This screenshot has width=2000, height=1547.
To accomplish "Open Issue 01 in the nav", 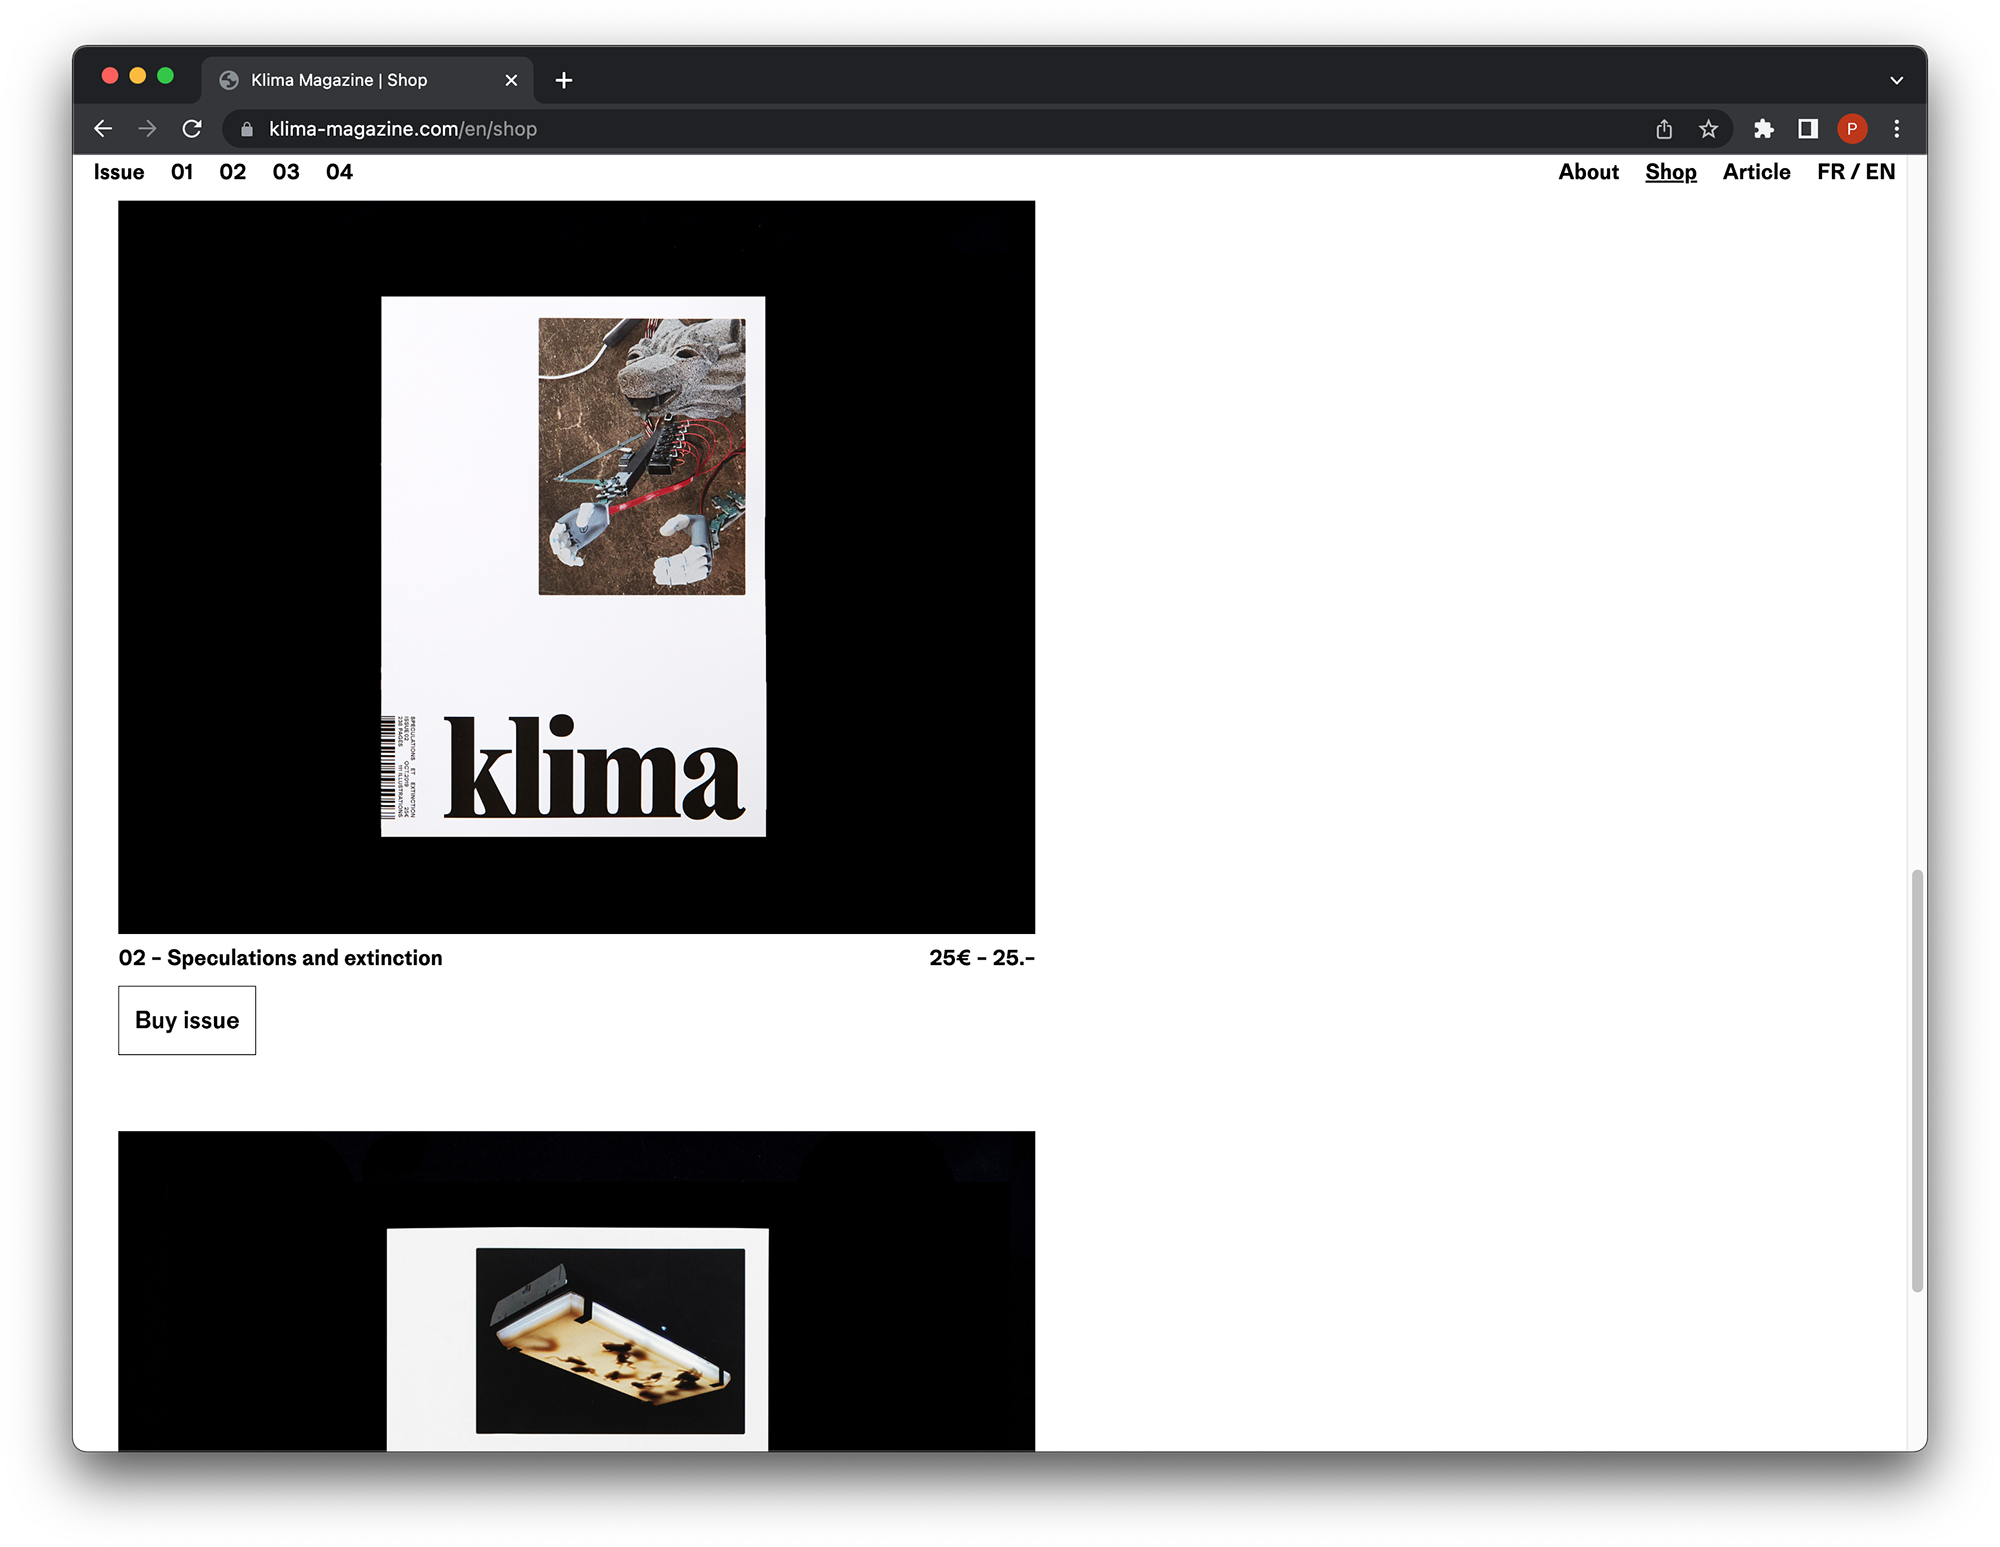I will tap(182, 172).
